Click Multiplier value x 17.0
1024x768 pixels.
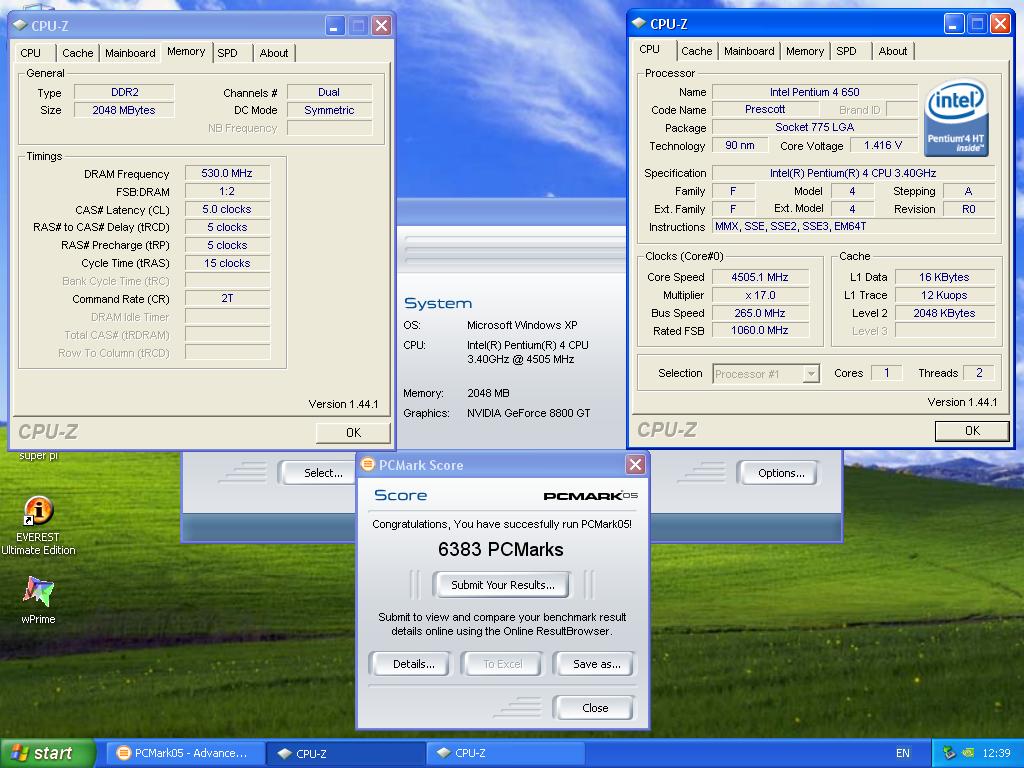760,295
